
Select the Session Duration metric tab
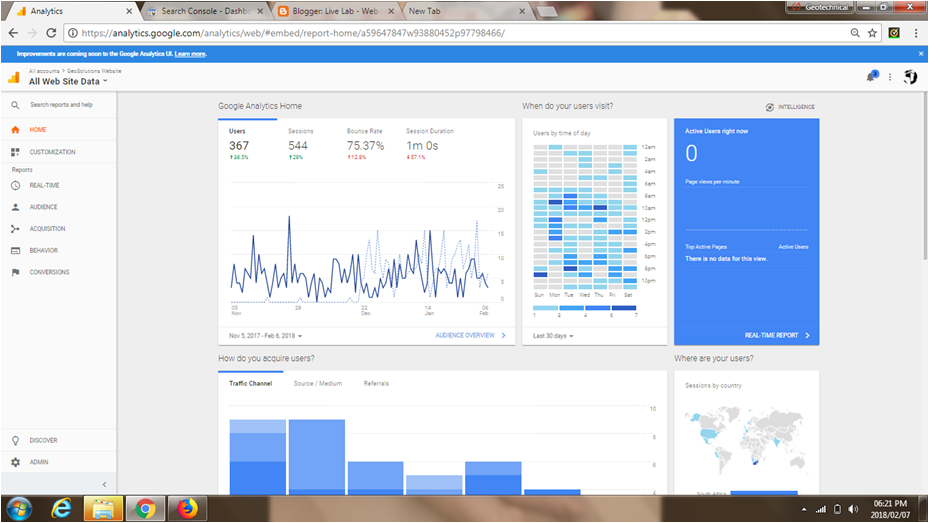pyautogui.click(x=430, y=144)
